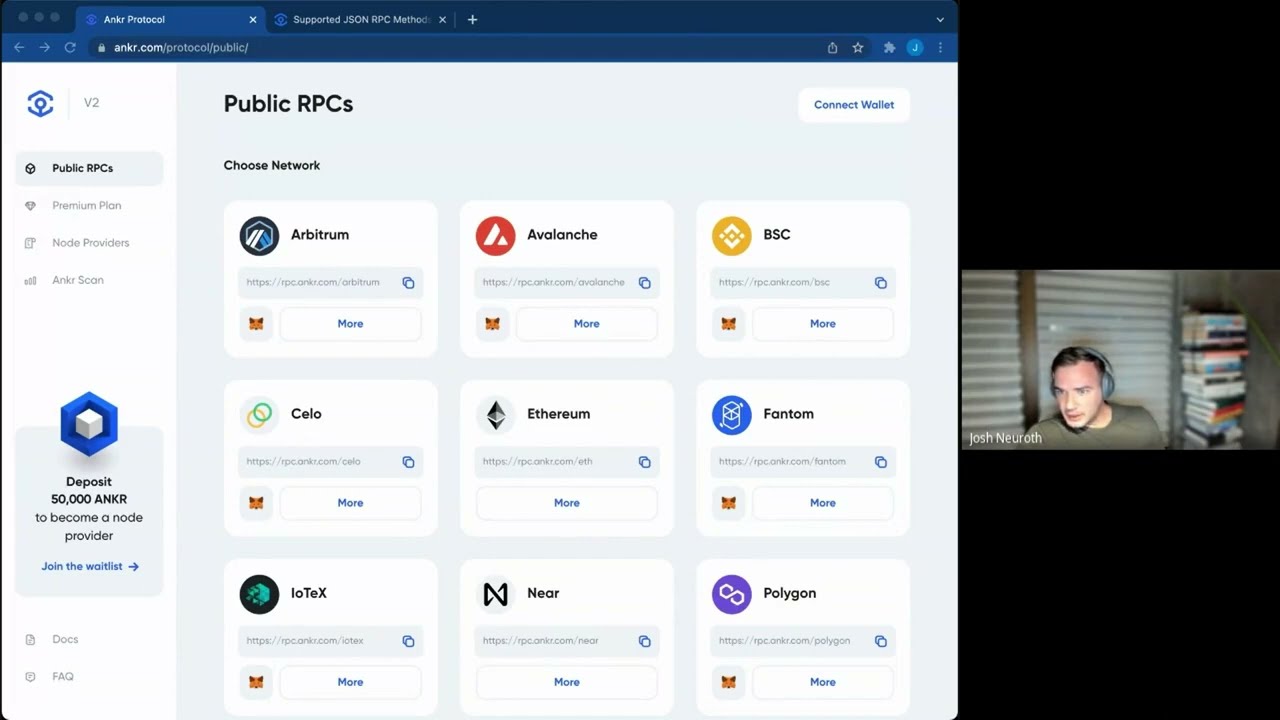Add BSC to MetaMask via fox icon
Image resolution: width=1280 pixels, height=720 pixels.
(728, 324)
